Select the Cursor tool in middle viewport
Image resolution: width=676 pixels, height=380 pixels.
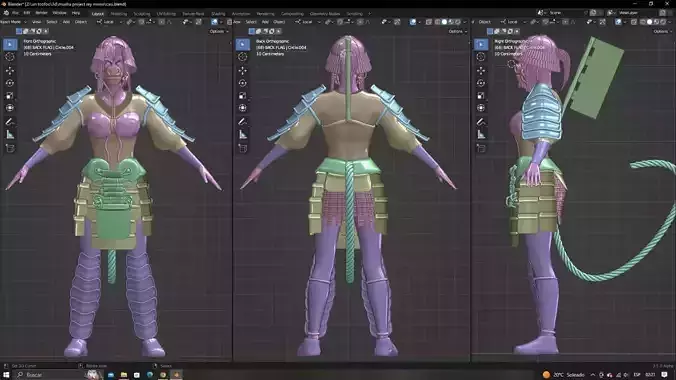[x=243, y=57]
